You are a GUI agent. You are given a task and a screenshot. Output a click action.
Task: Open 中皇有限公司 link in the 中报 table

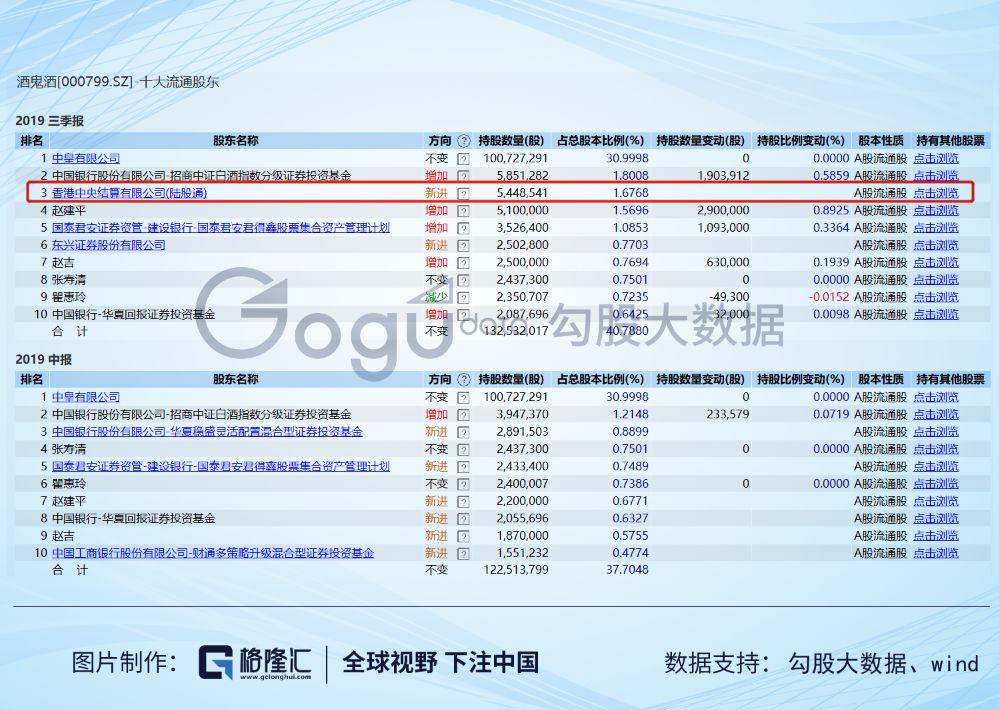click(x=86, y=397)
